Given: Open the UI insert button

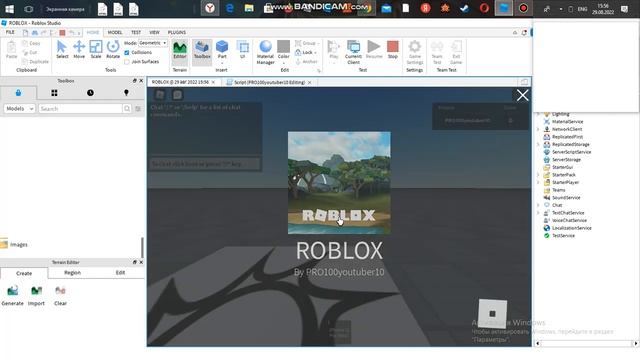Looking at the screenshot, I should click(242, 50).
